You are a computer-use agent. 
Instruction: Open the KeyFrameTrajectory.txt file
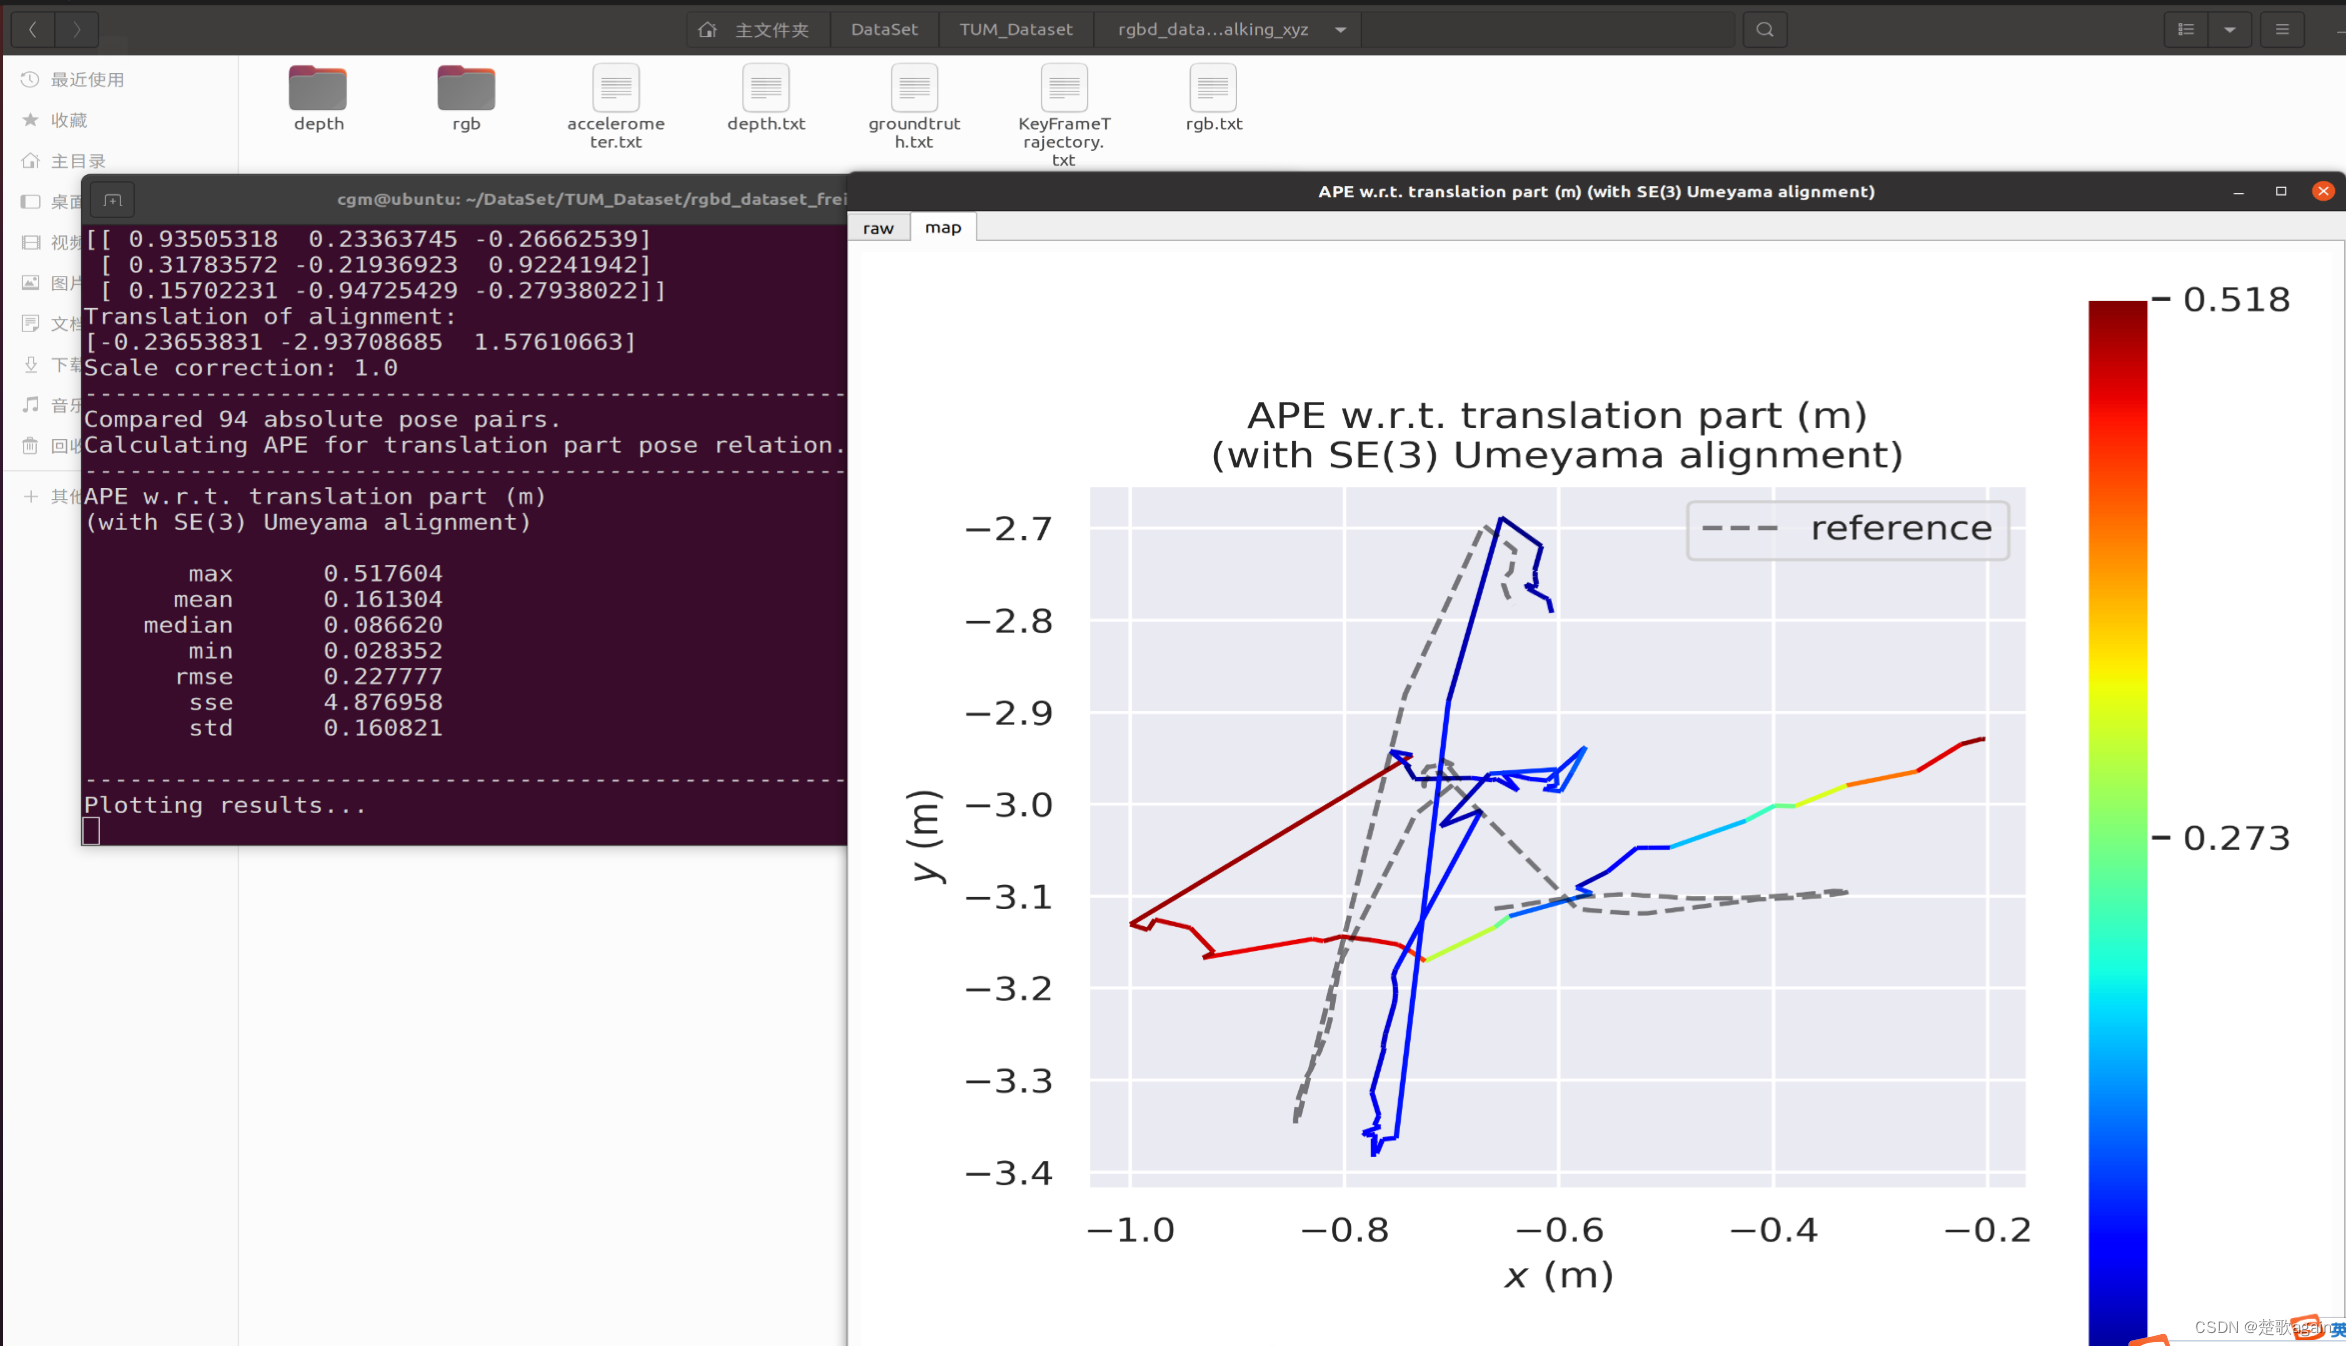tap(1064, 90)
